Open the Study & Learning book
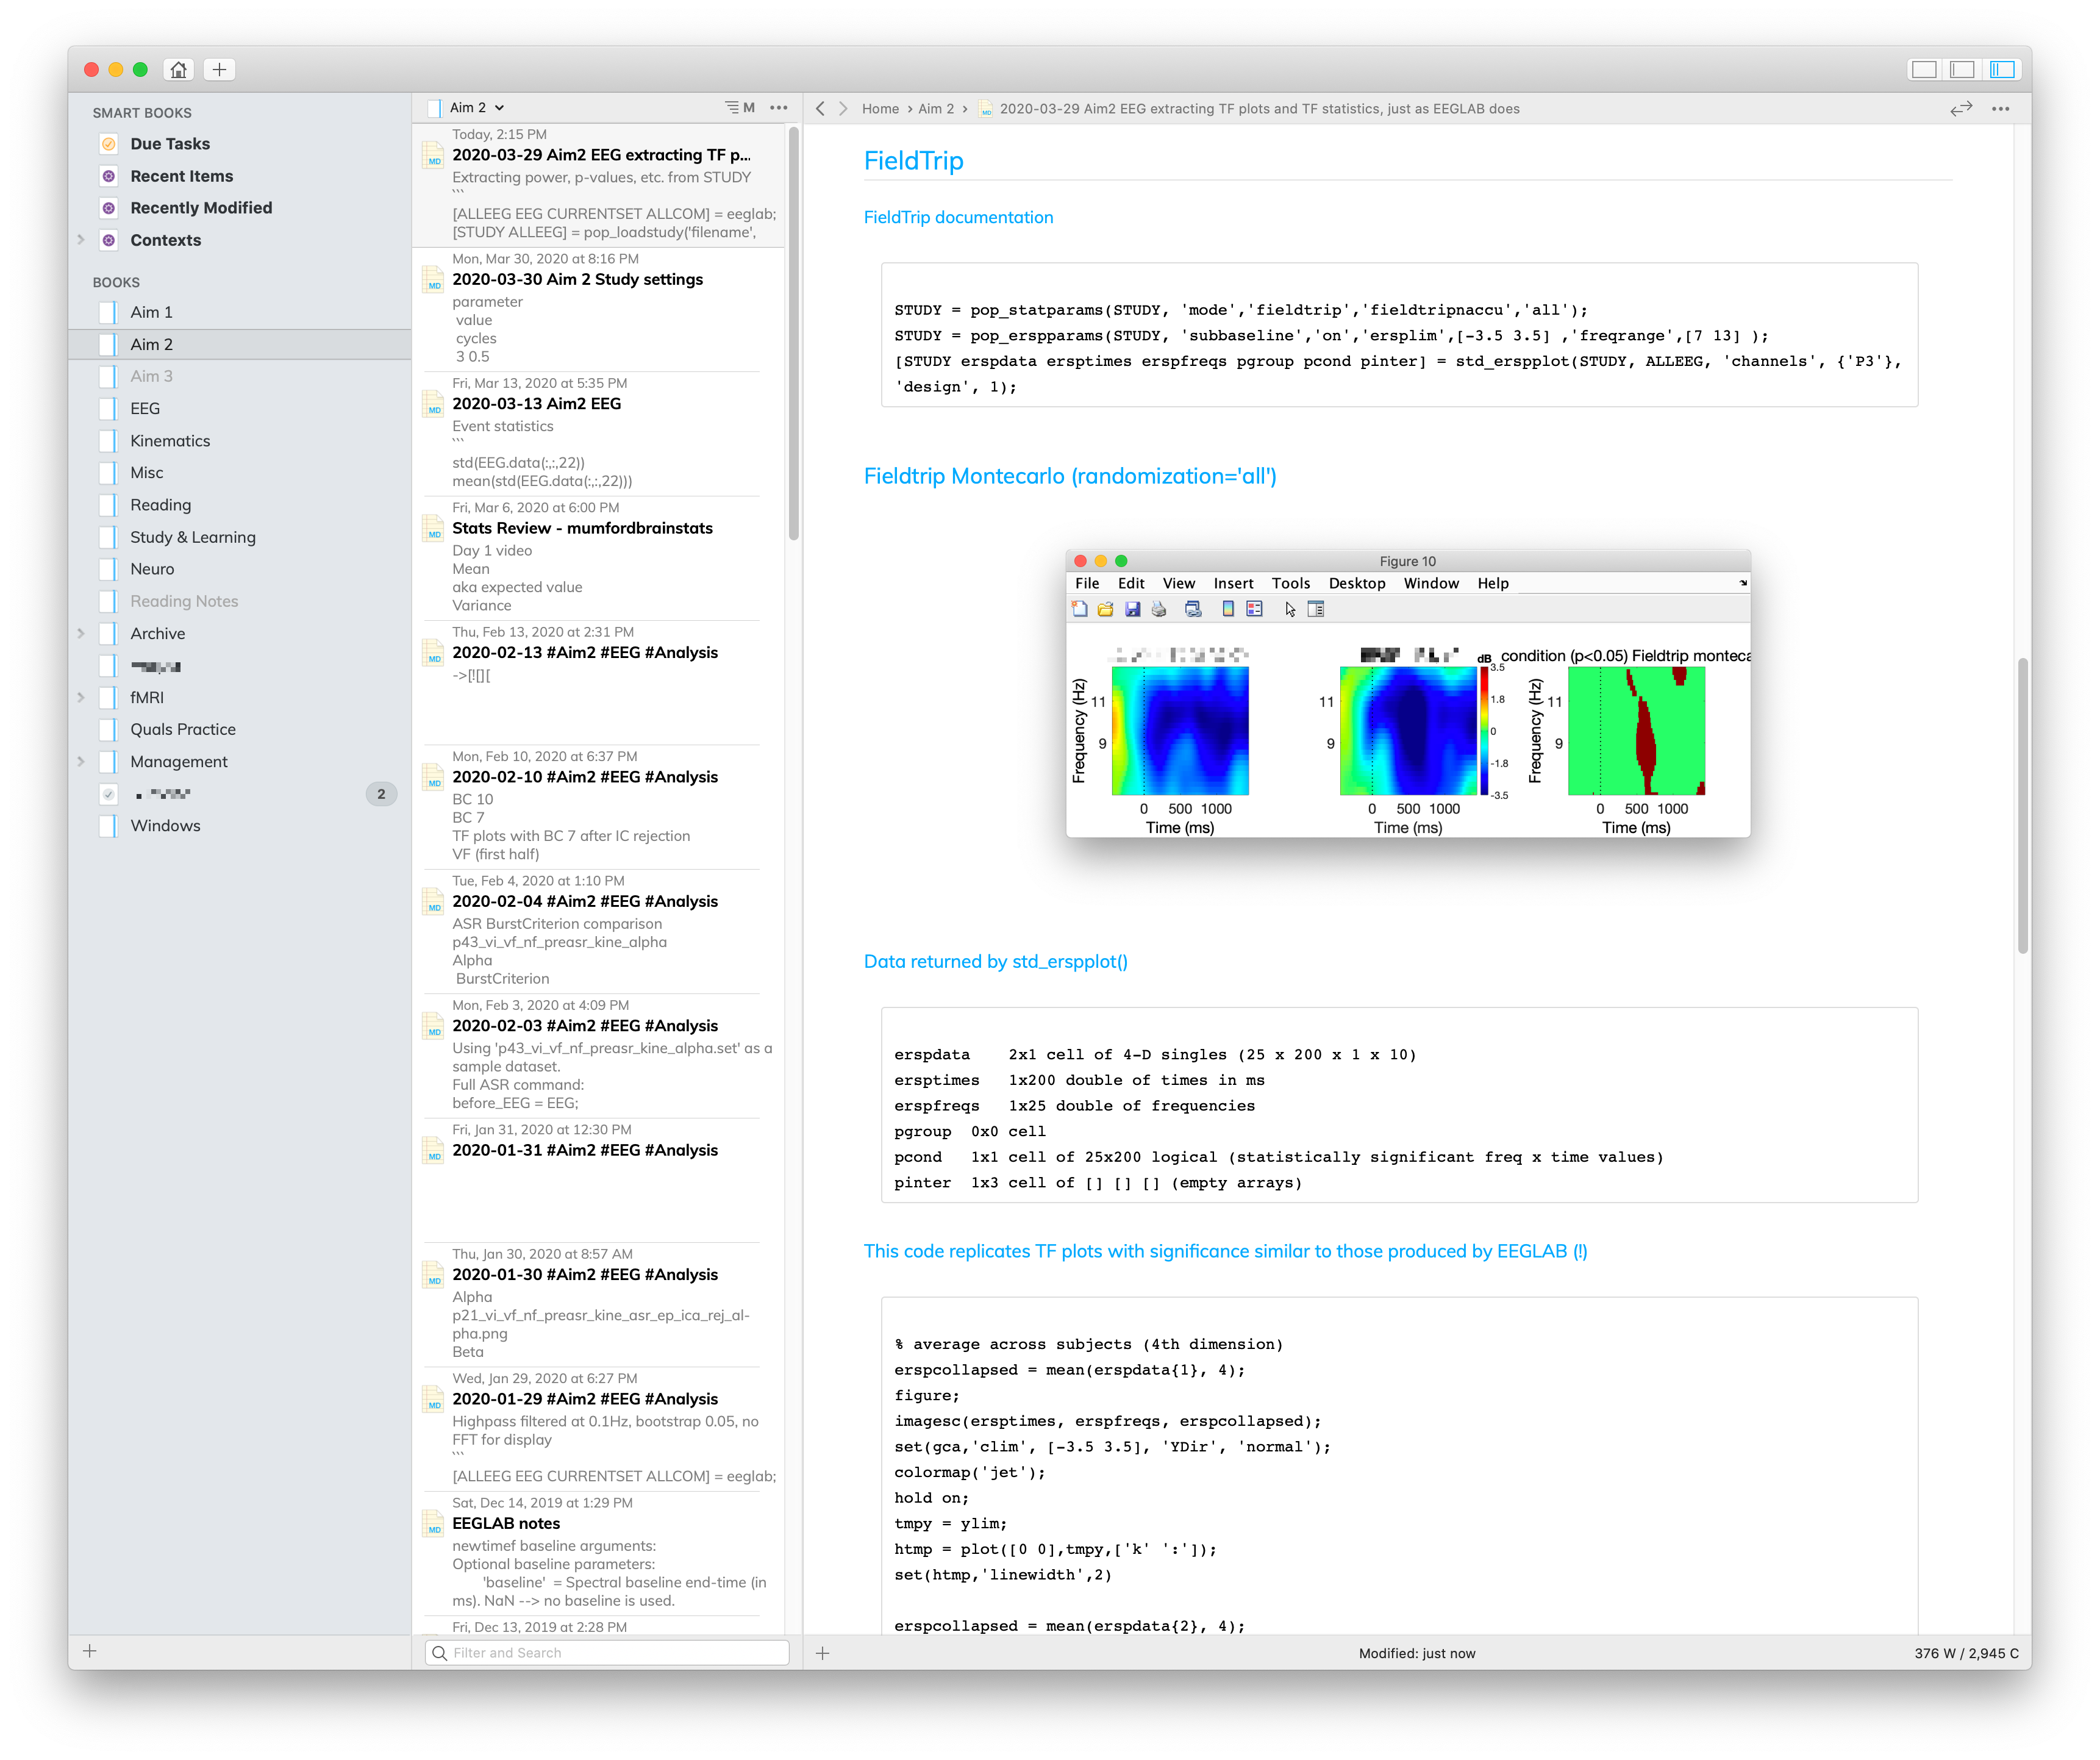 [x=193, y=537]
